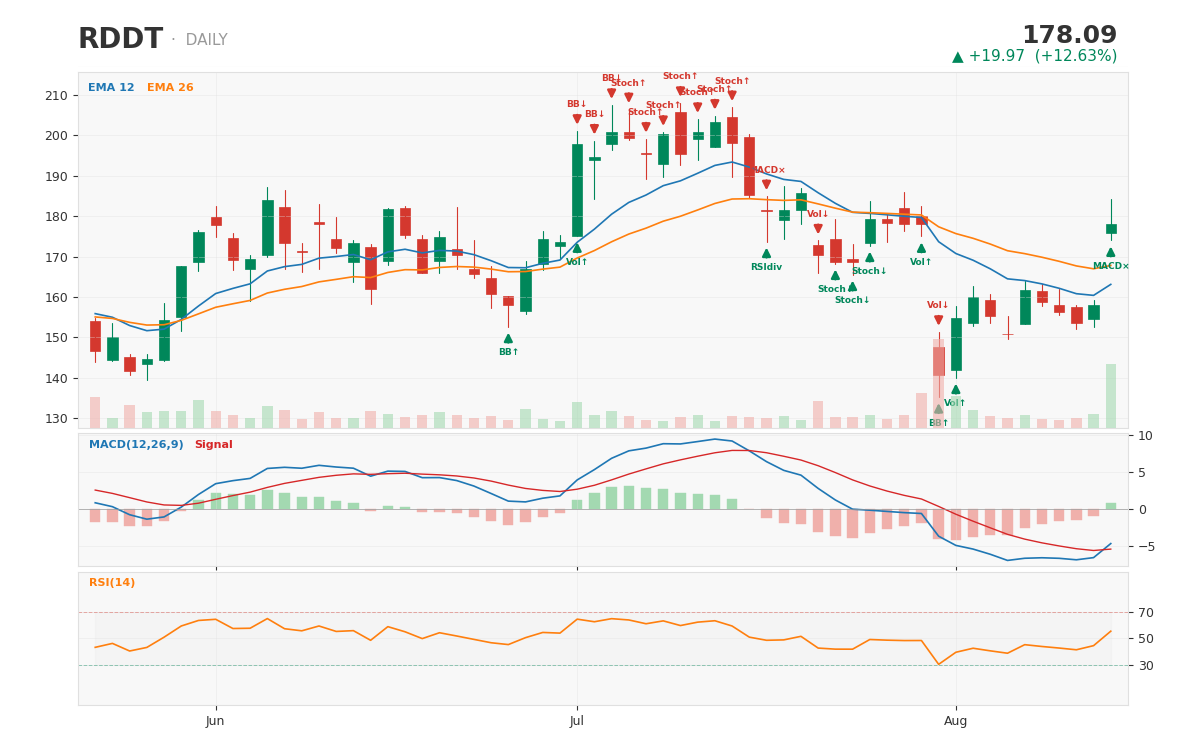Toggle the Signal line legend label
The height and width of the screenshot is (750, 1200).
[213, 445]
